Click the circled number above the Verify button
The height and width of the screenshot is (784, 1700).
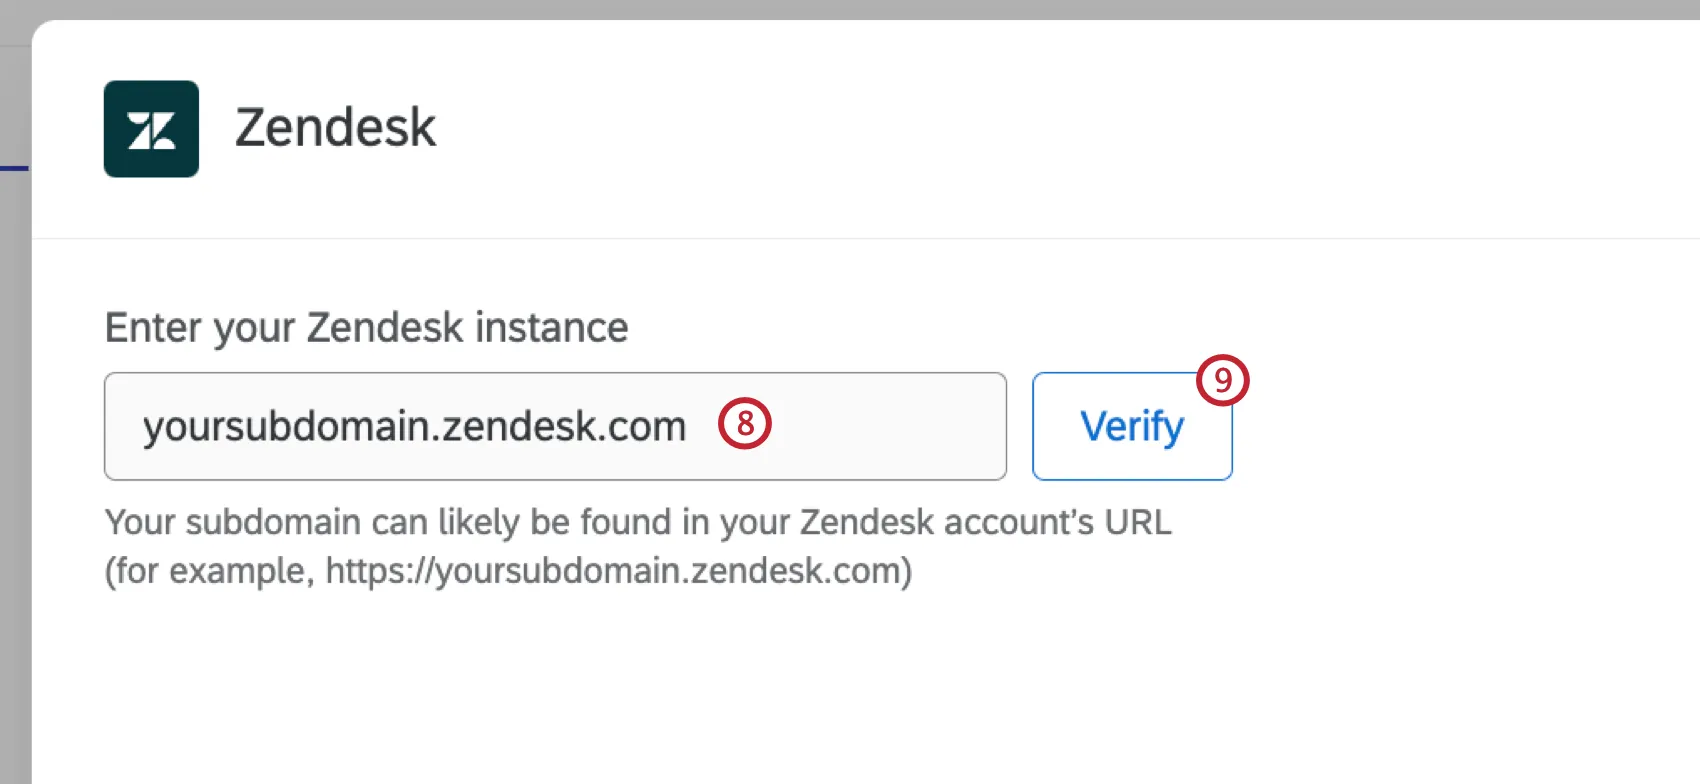[1222, 380]
